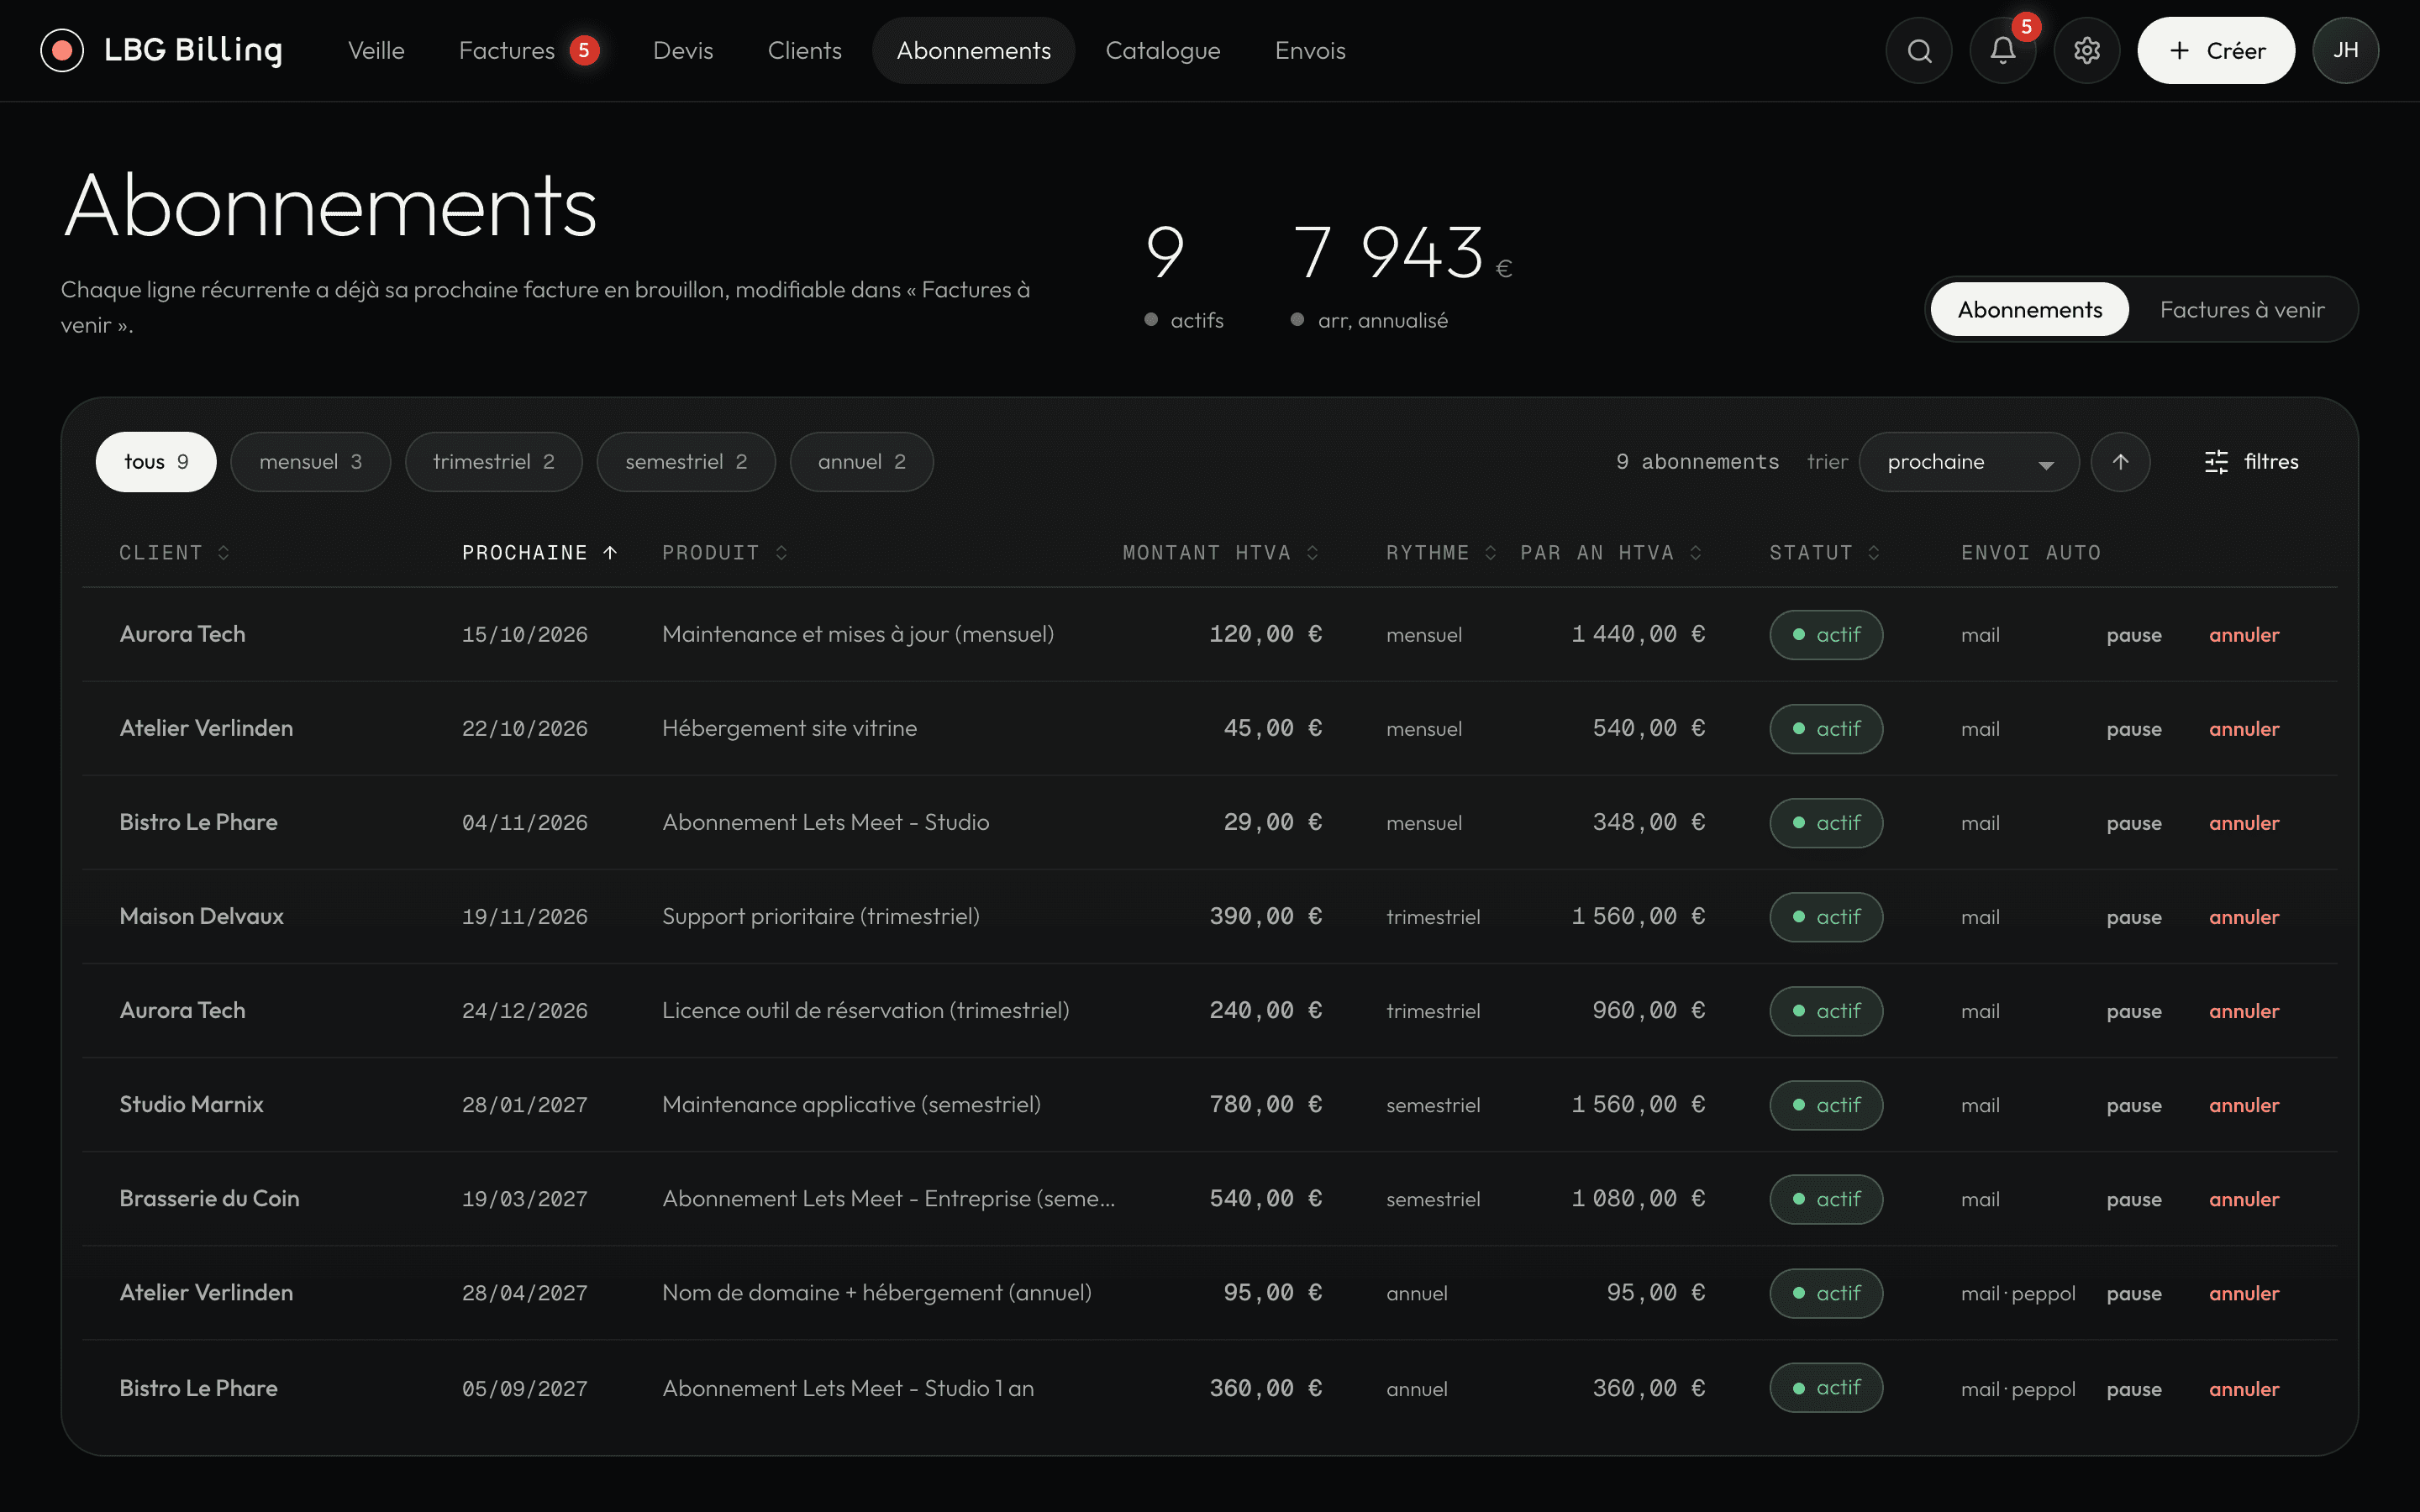This screenshot has width=2420, height=1512.
Task: Filter by trimestriel chip
Action: (x=493, y=461)
